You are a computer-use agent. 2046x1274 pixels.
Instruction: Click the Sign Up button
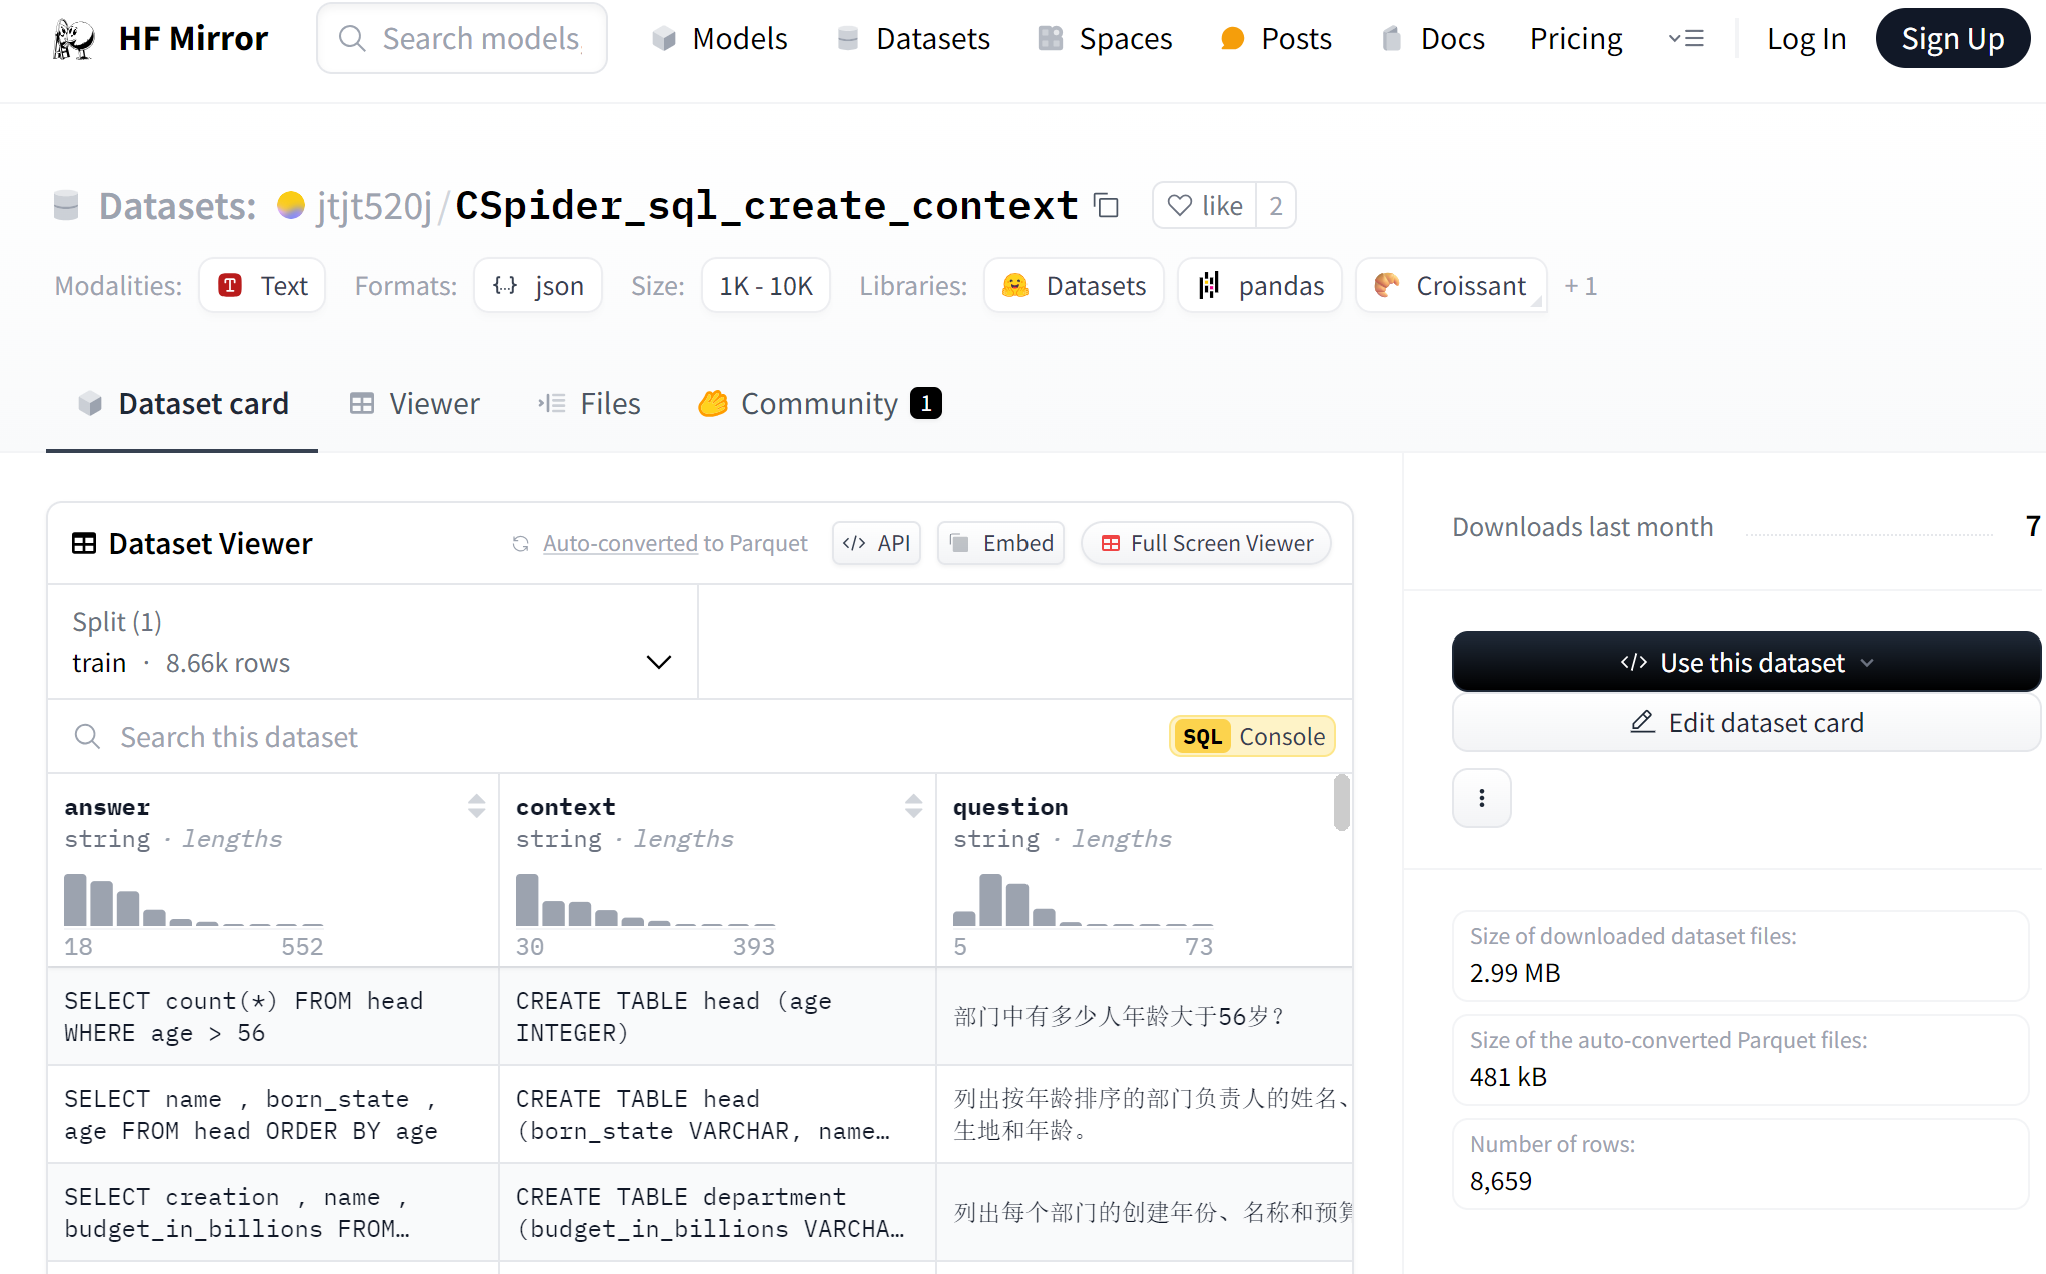click(1952, 39)
